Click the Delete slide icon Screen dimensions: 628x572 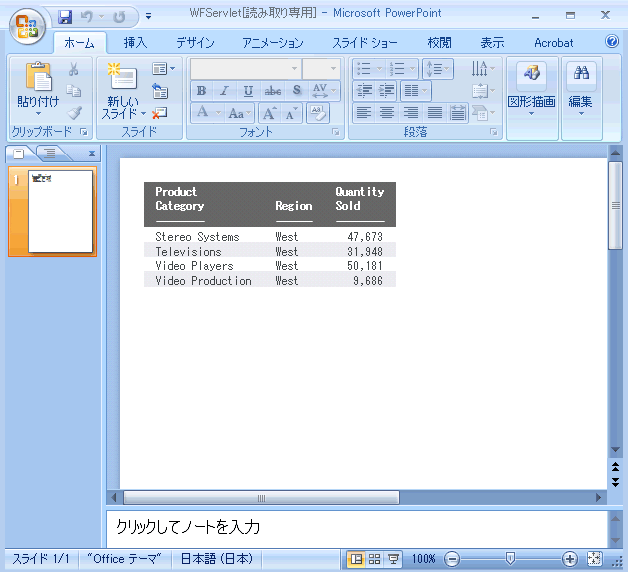click(x=160, y=113)
